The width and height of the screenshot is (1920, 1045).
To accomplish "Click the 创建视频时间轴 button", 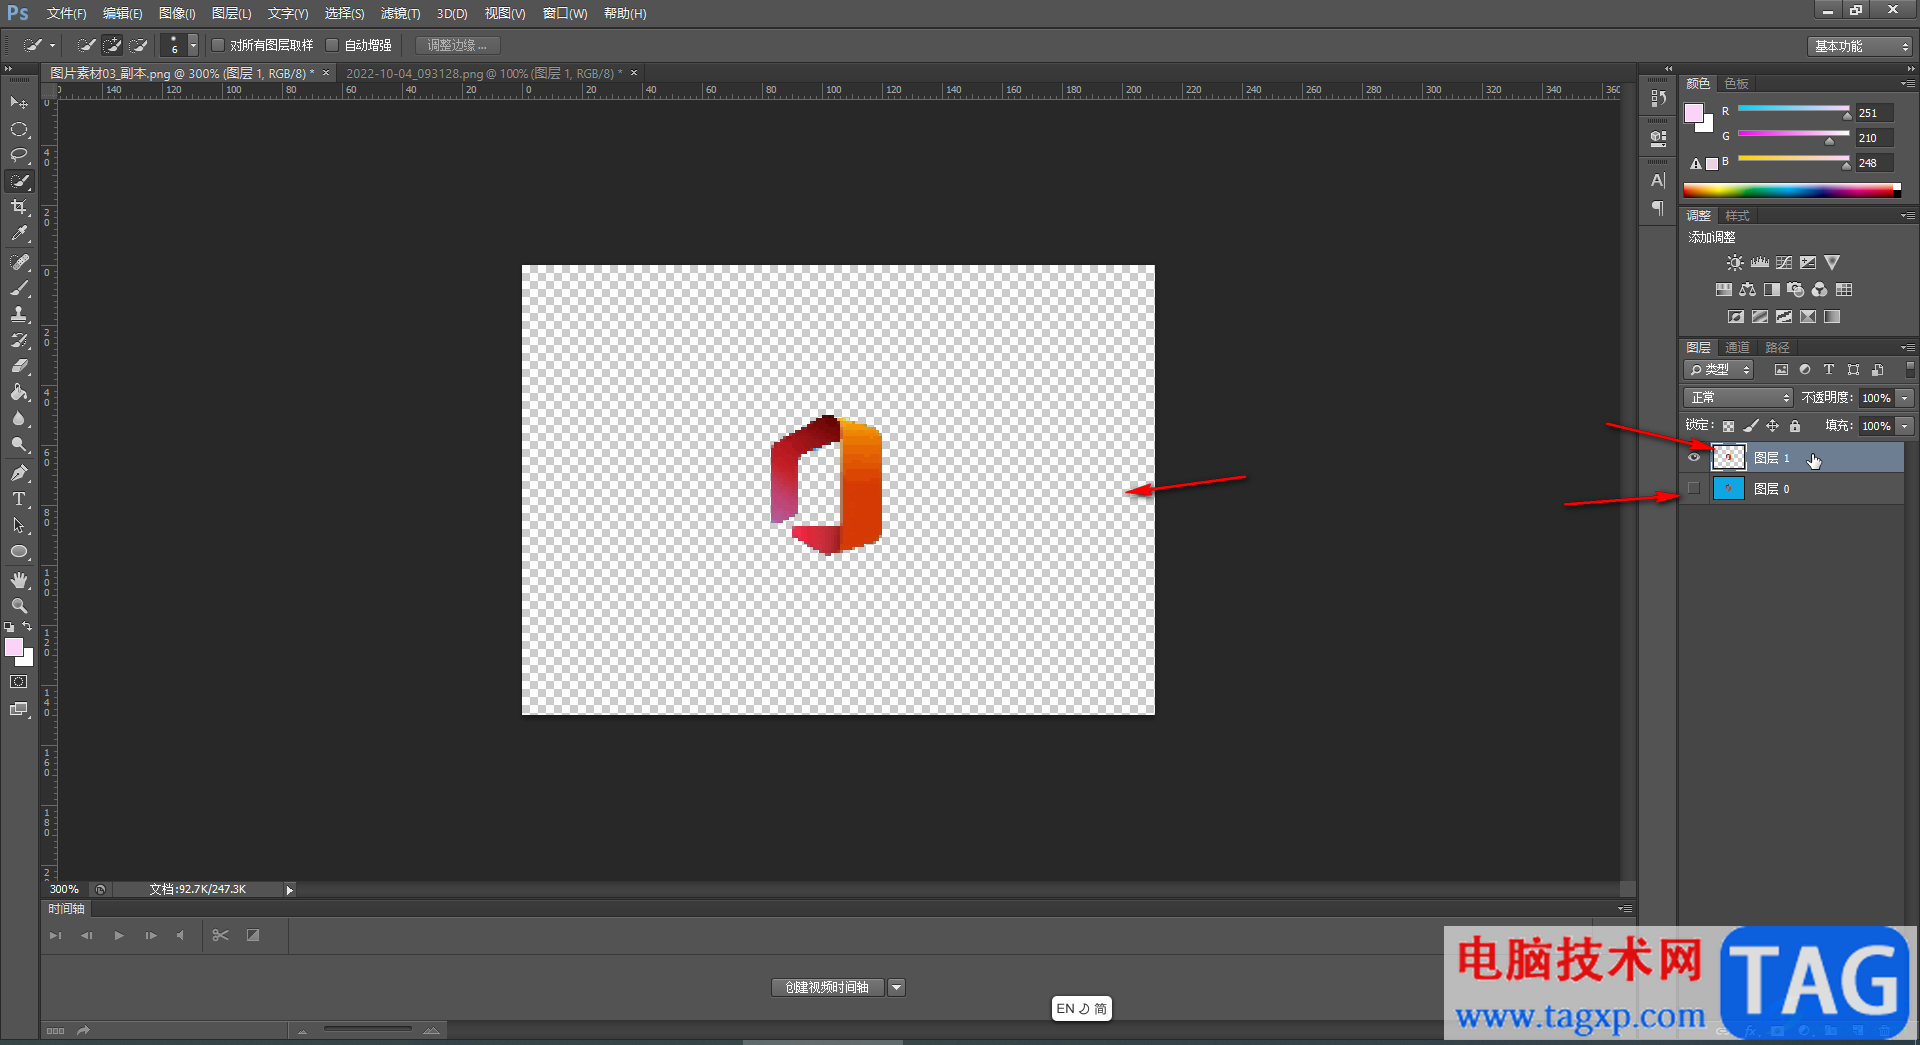I will (827, 988).
